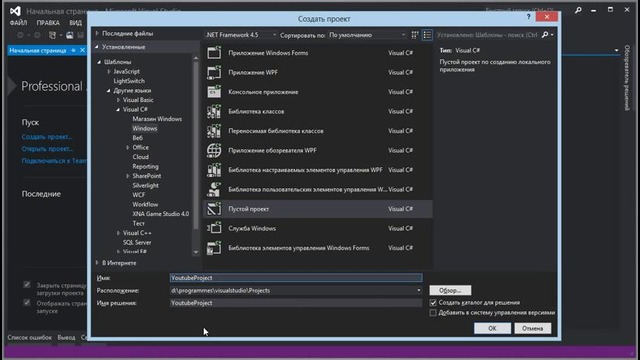Viewport: 640px width, 360px height.
Task: Click the create project link on start page
Action: point(47,137)
